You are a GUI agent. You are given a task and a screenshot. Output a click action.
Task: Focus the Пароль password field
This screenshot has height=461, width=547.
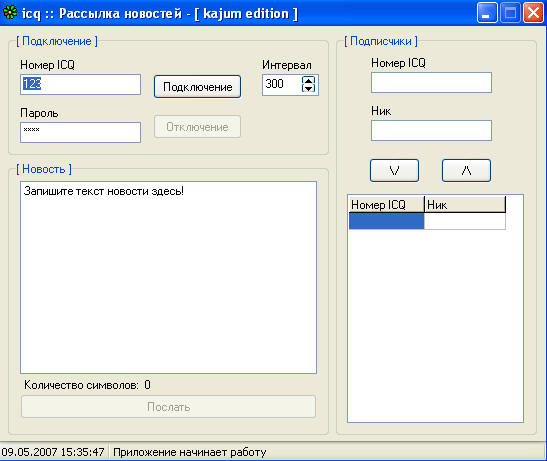(x=81, y=132)
